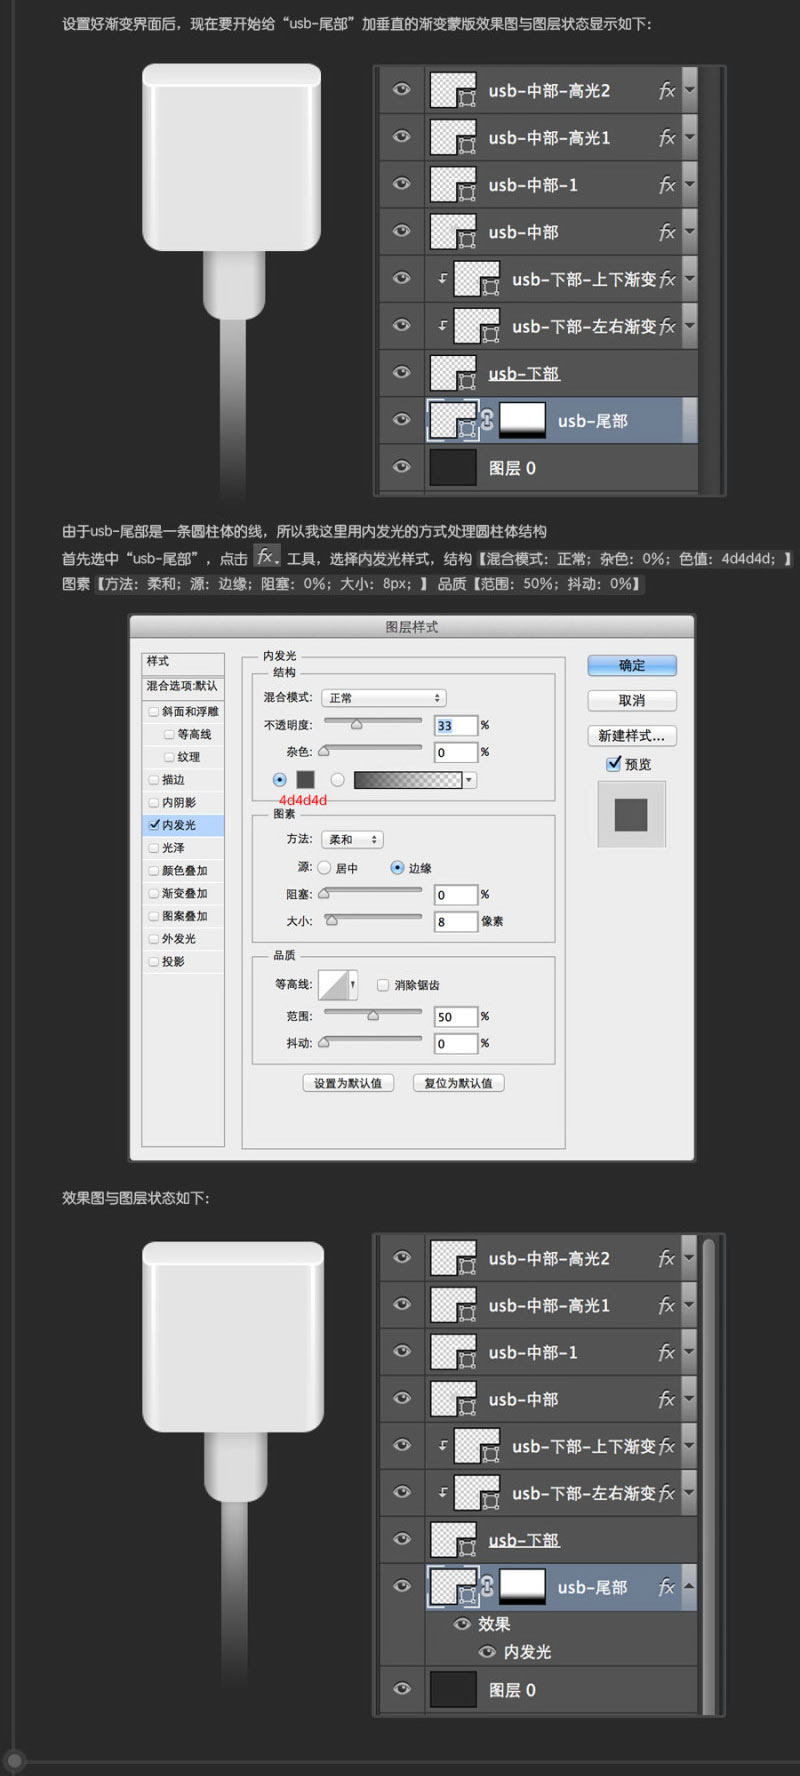Select 外发光 in styles list
800x1776 pixels.
[x=179, y=939]
